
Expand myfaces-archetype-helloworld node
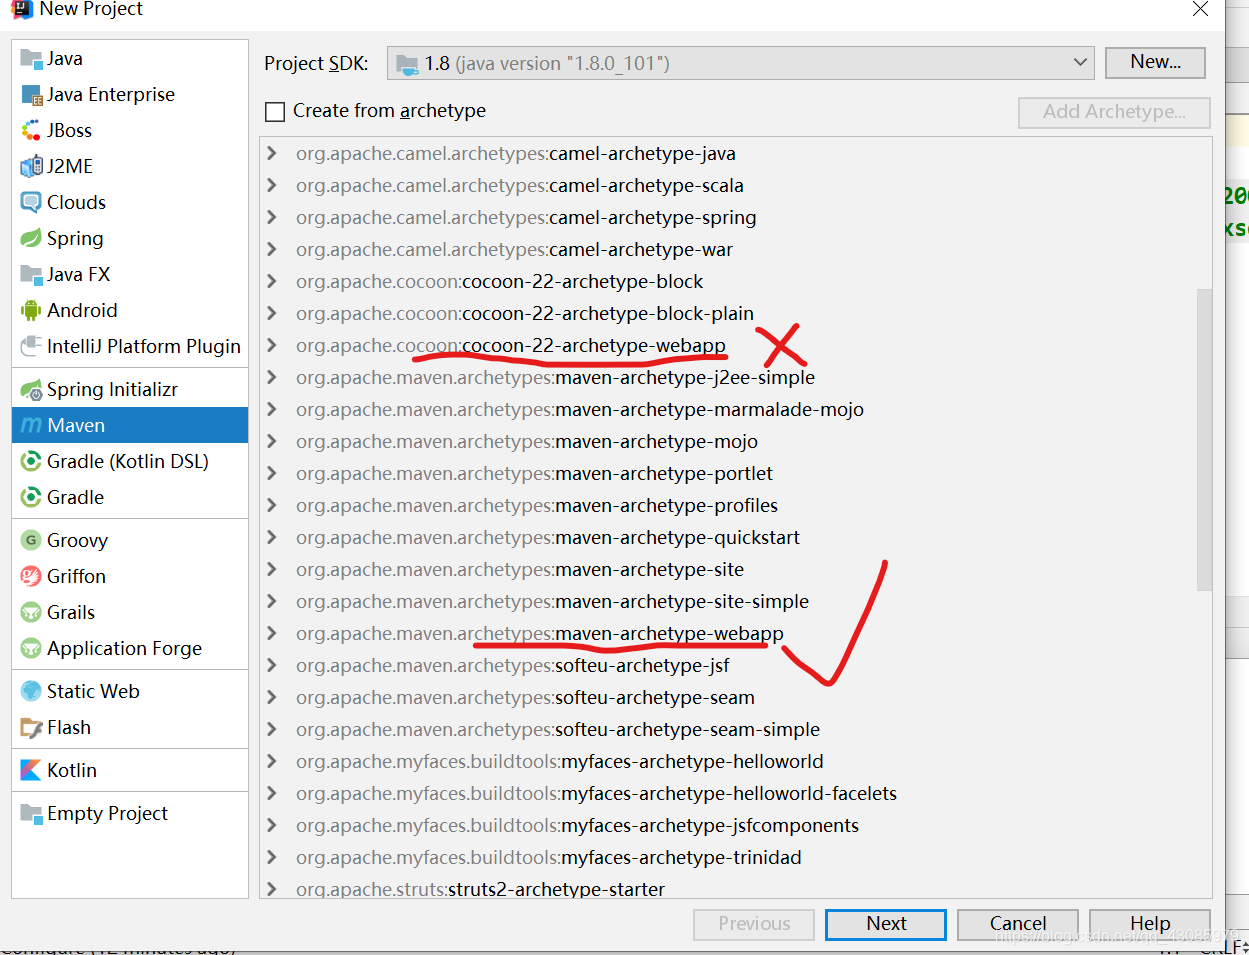tap(271, 761)
